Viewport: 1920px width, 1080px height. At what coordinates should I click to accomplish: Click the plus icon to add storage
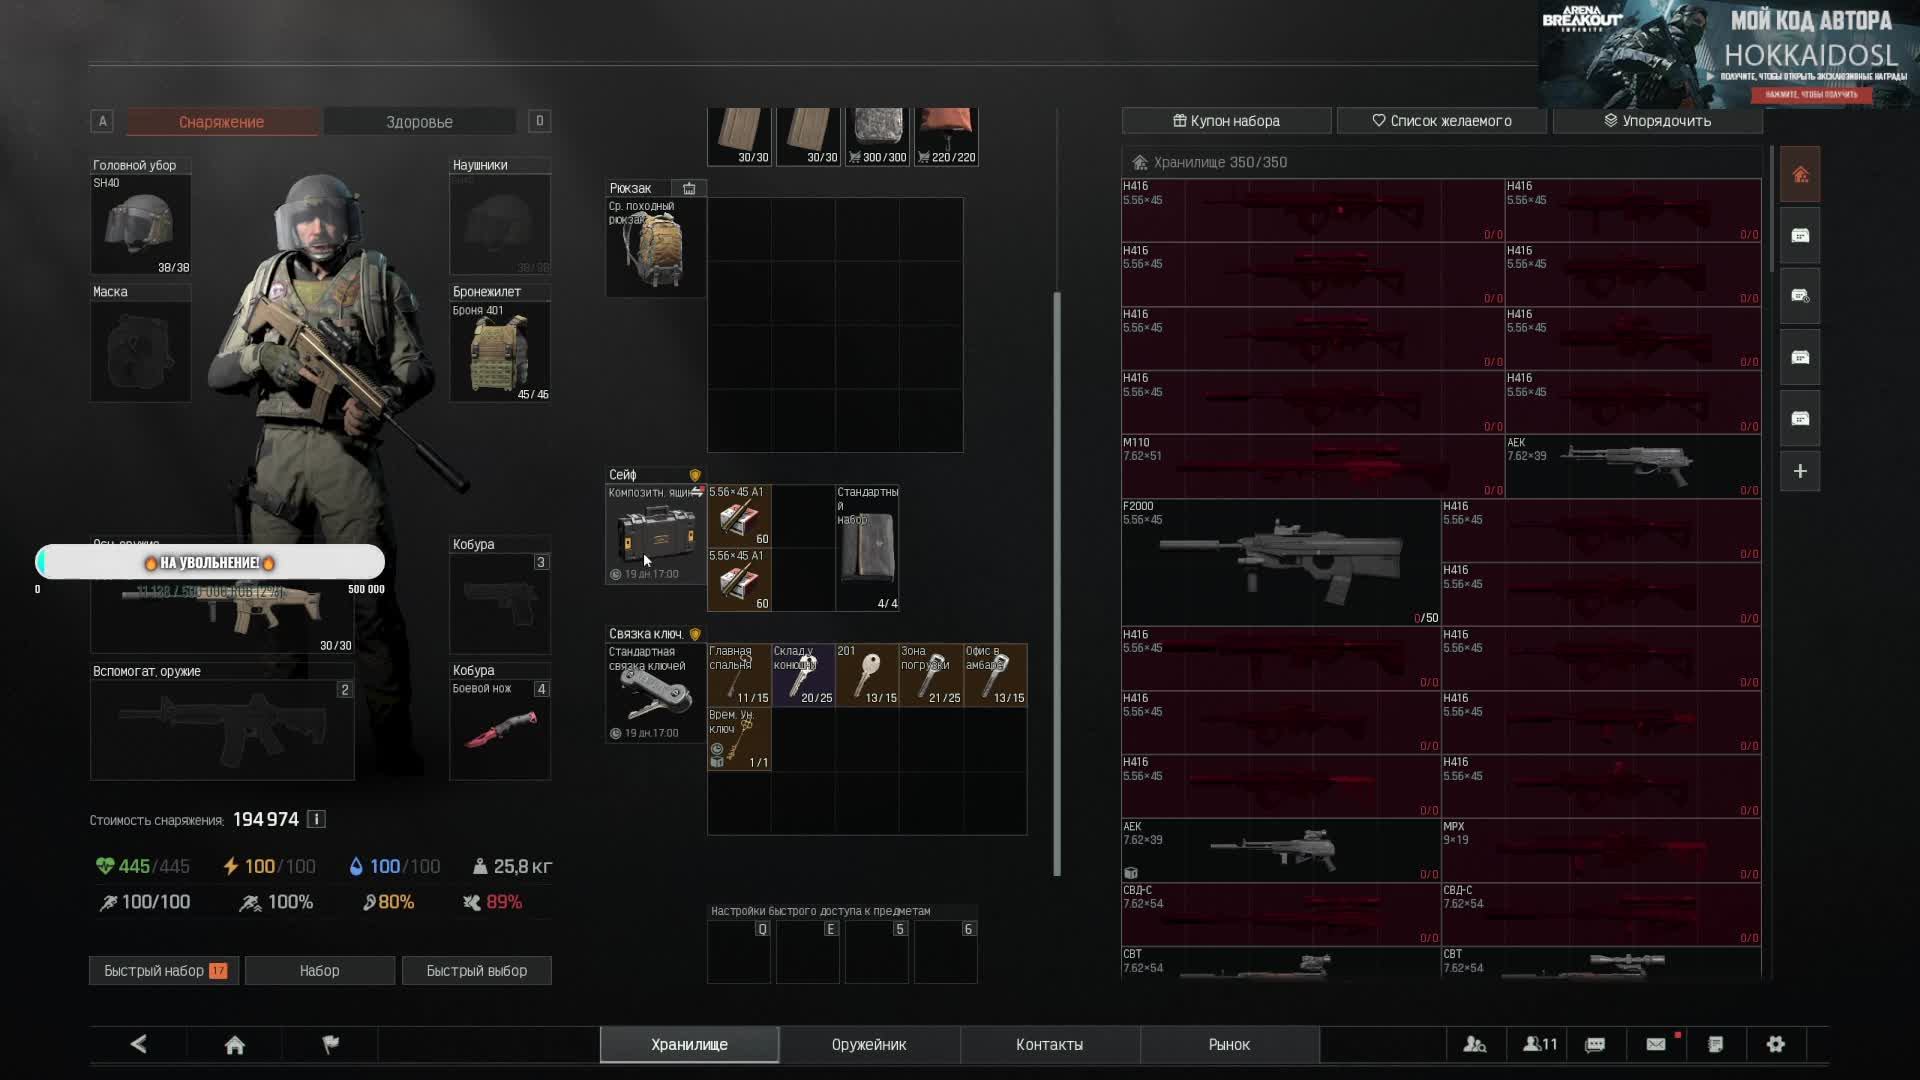1800,472
